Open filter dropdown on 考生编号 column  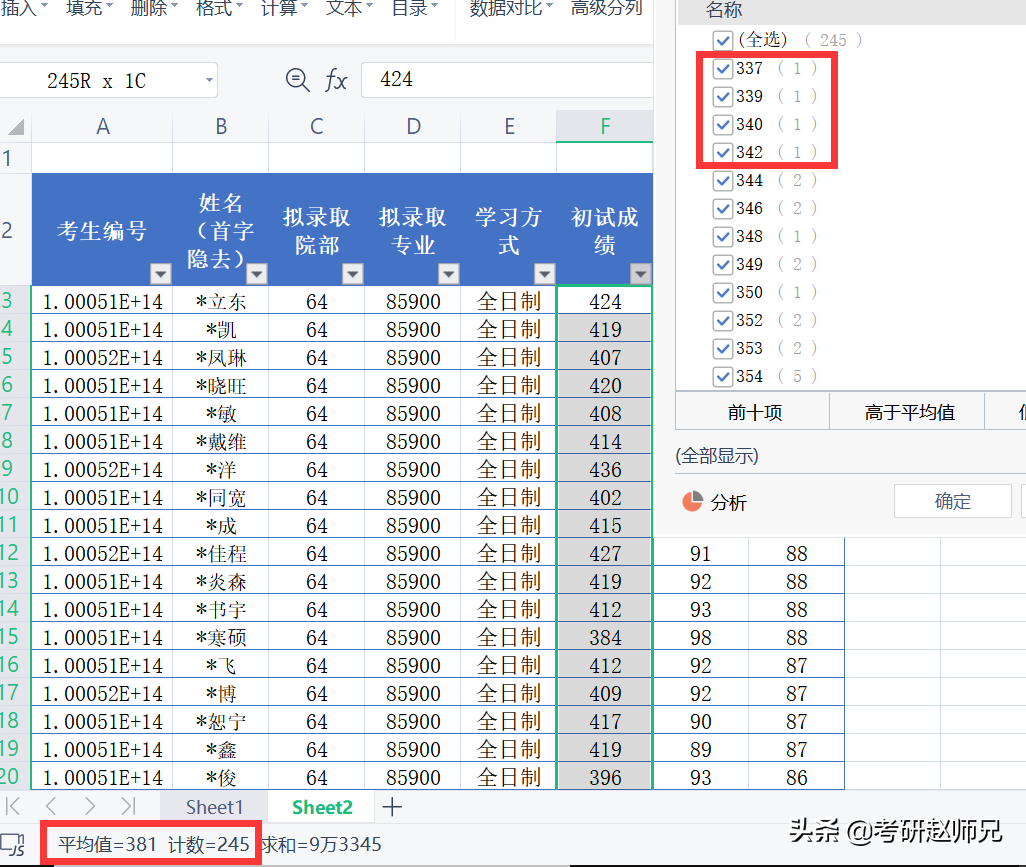pos(160,274)
